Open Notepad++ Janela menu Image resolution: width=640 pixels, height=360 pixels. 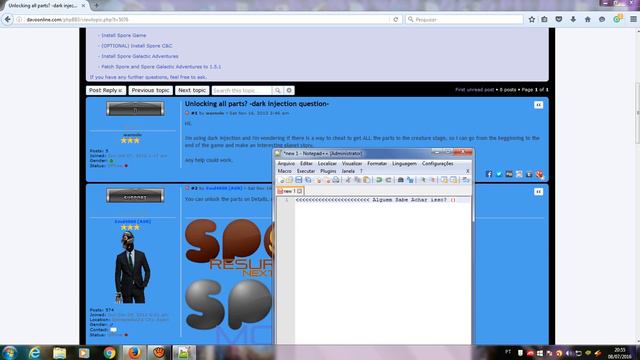tap(348, 171)
